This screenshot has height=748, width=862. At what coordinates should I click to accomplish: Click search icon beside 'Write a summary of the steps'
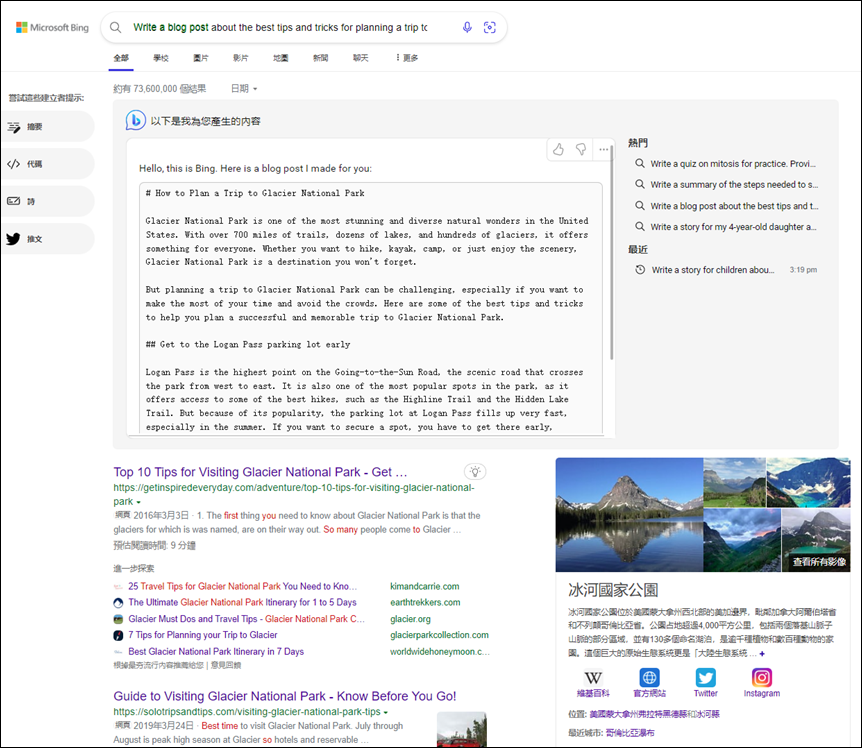pos(640,184)
